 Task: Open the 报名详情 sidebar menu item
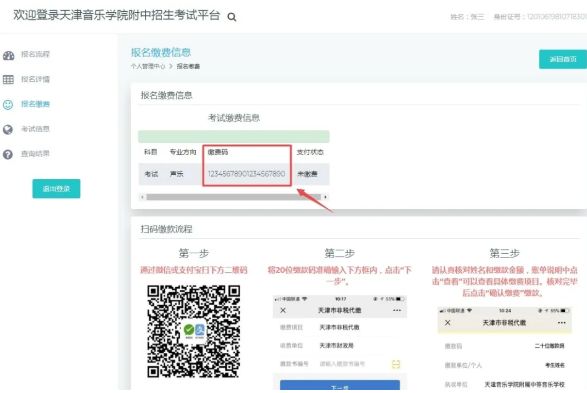[x=35, y=79]
